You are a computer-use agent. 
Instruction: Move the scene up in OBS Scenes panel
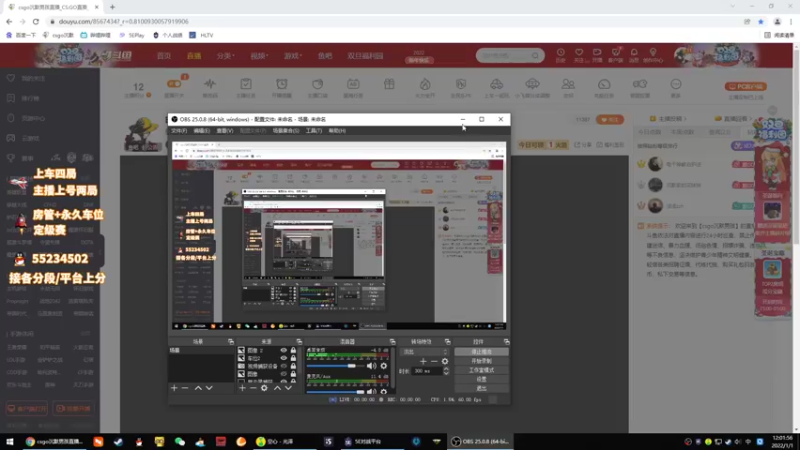pos(198,388)
